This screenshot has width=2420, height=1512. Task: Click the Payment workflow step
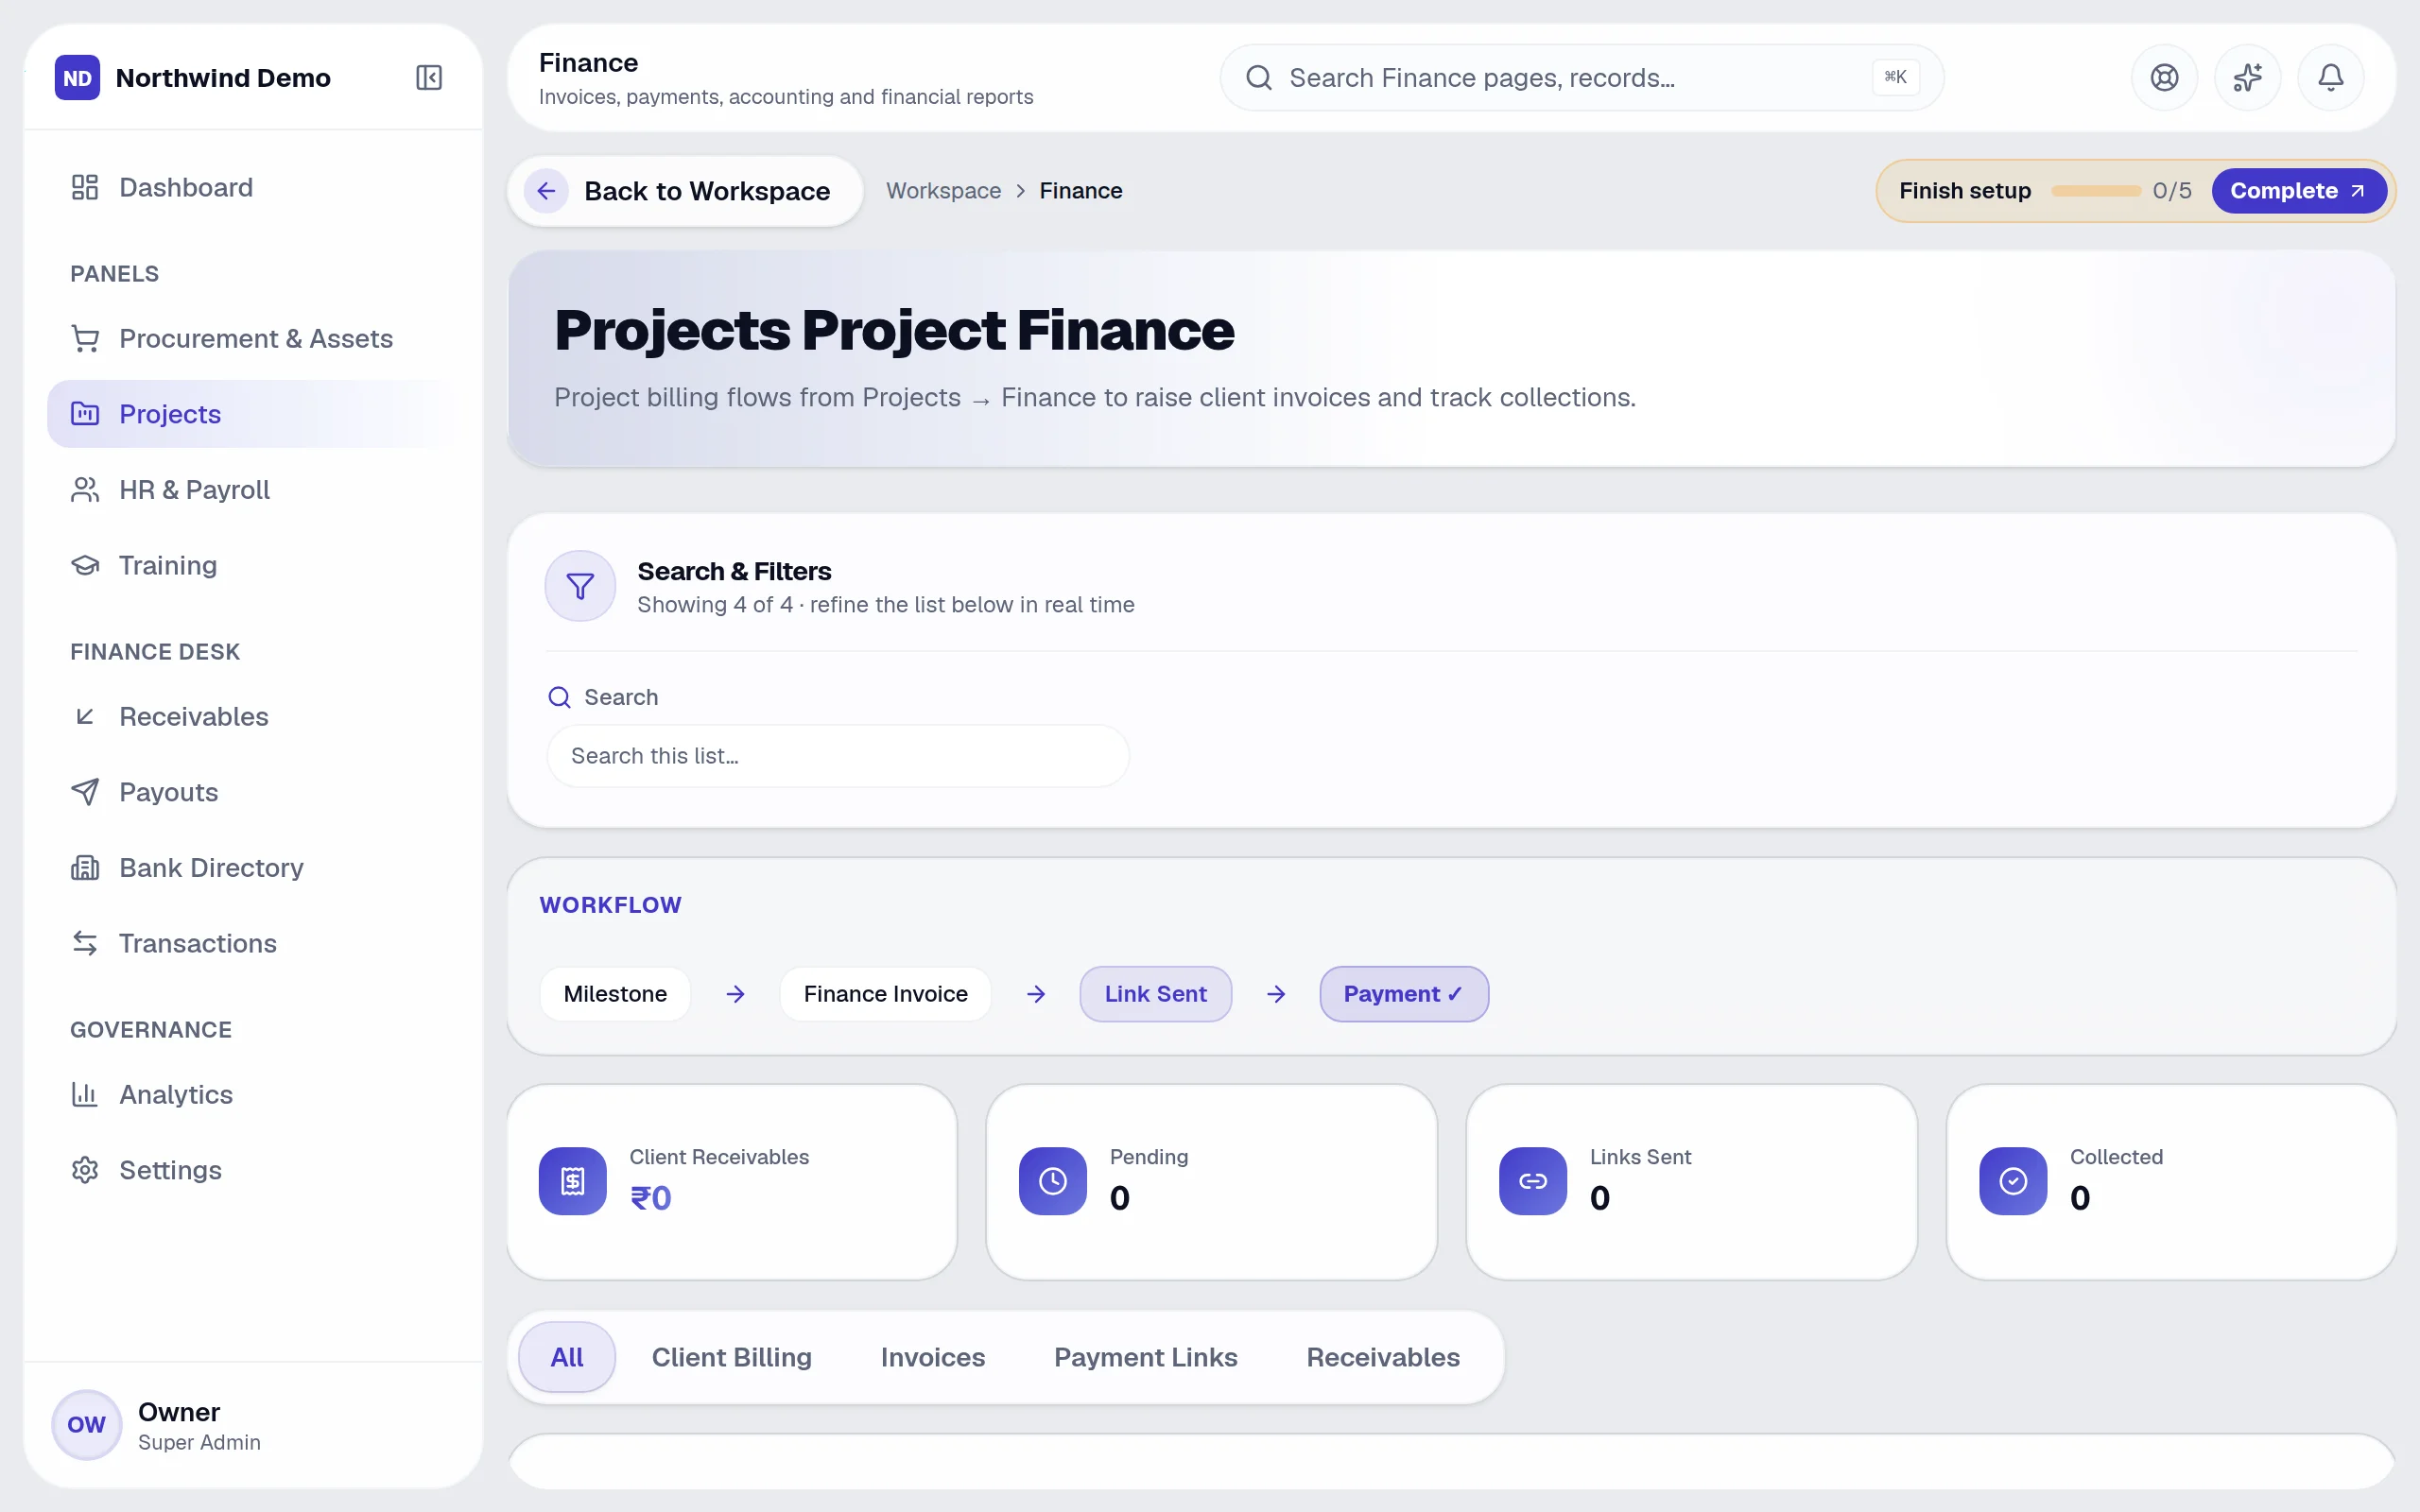tap(1403, 994)
